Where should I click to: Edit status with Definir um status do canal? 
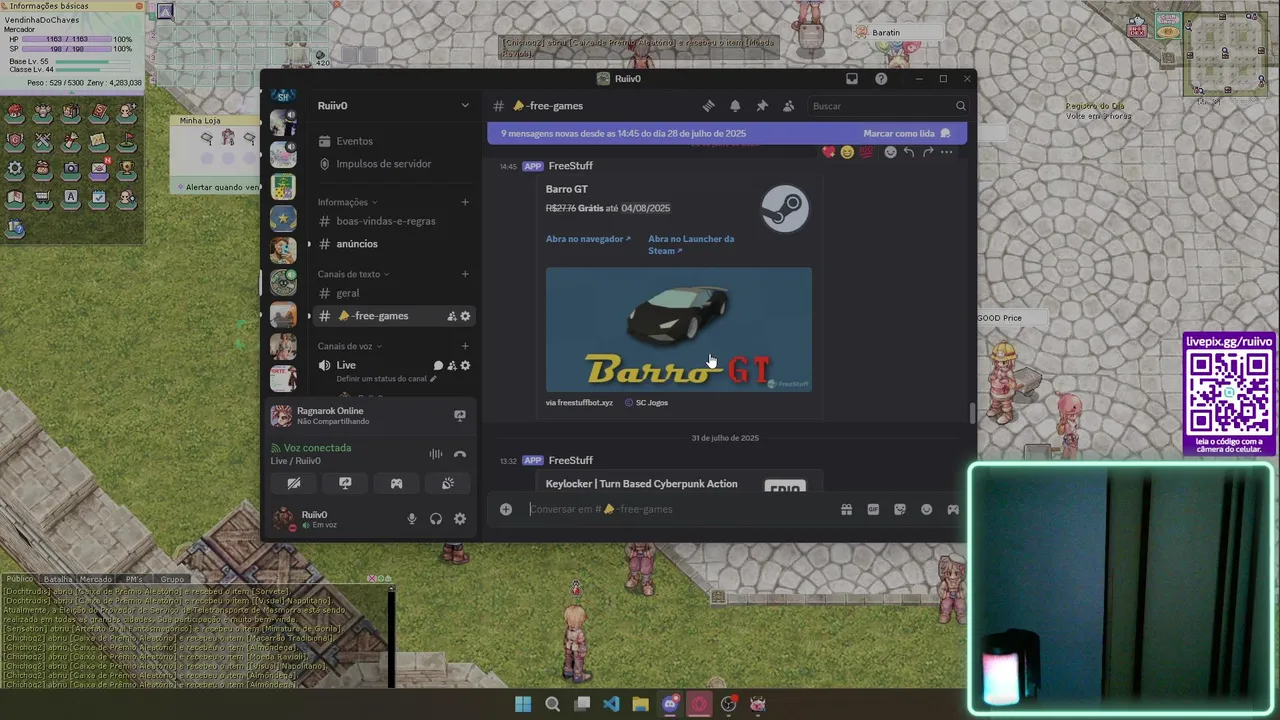pos(387,379)
